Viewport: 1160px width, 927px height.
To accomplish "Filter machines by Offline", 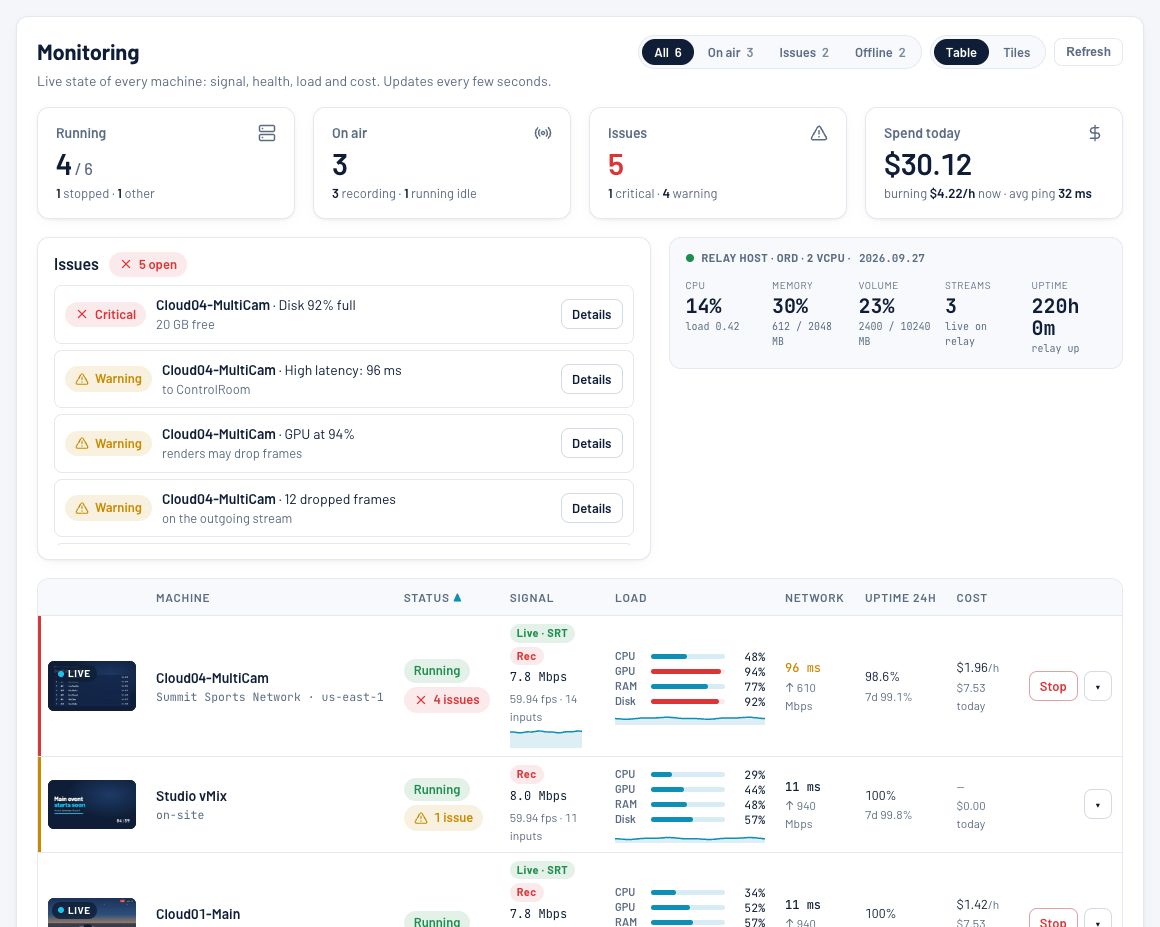I will [x=880, y=53].
